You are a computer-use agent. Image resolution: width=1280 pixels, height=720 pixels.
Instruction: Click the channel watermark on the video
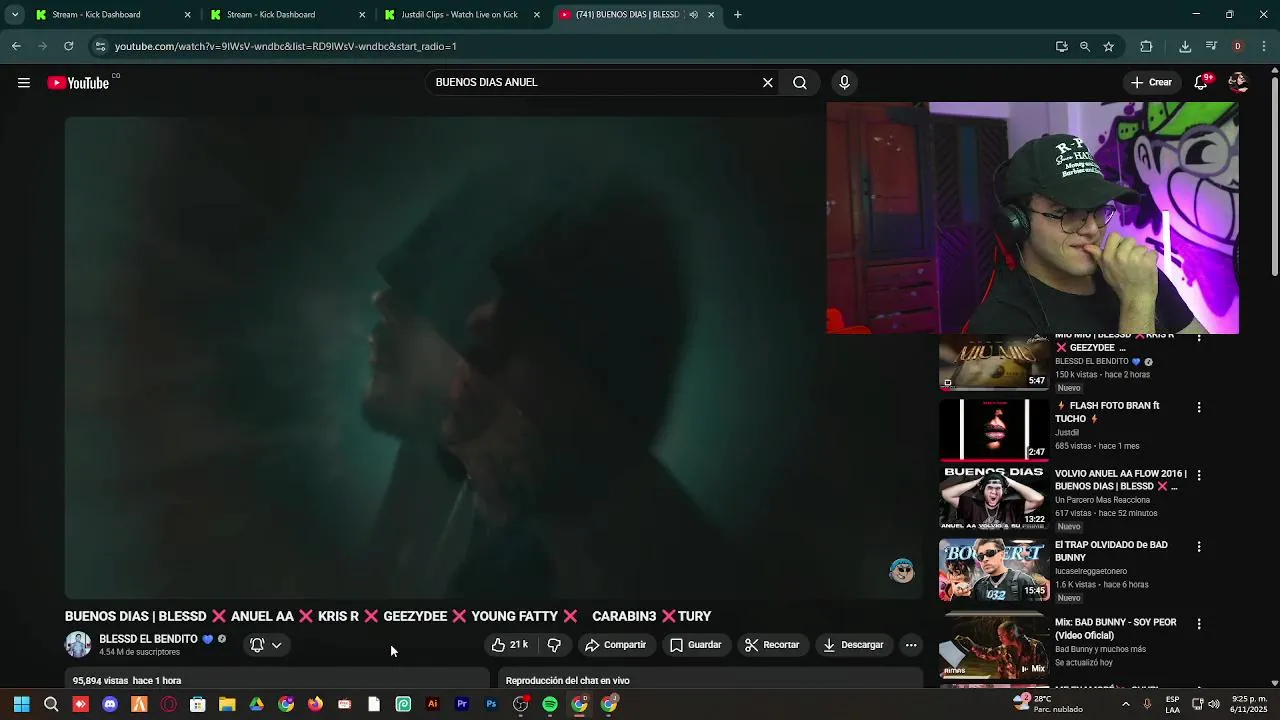click(902, 570)
